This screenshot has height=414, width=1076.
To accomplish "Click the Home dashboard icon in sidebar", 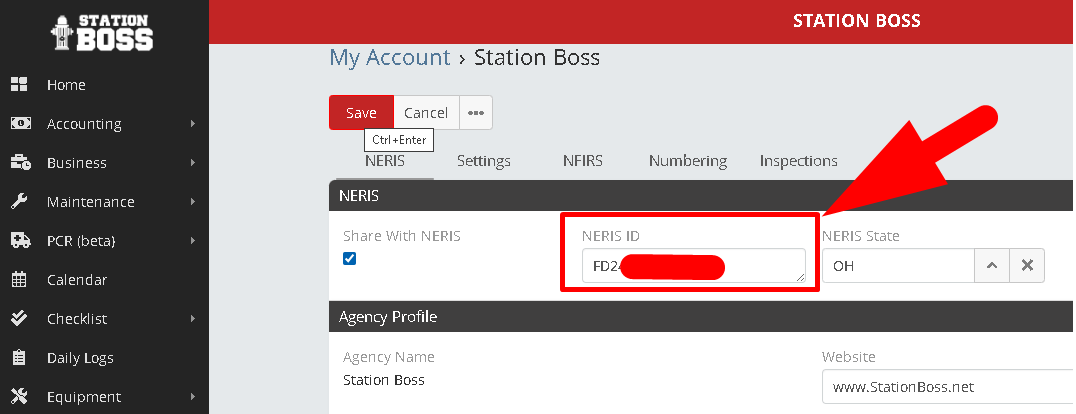I will tap(19, 85).
